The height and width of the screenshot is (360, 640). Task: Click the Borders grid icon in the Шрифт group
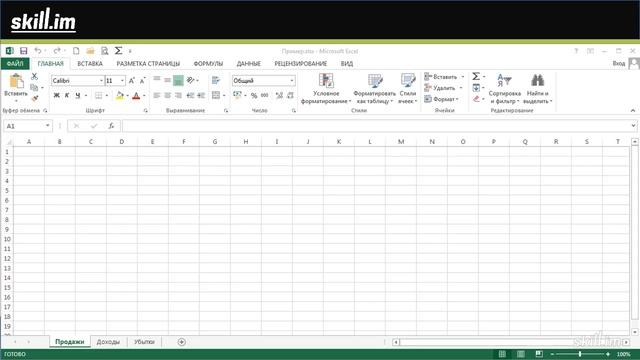98,95
